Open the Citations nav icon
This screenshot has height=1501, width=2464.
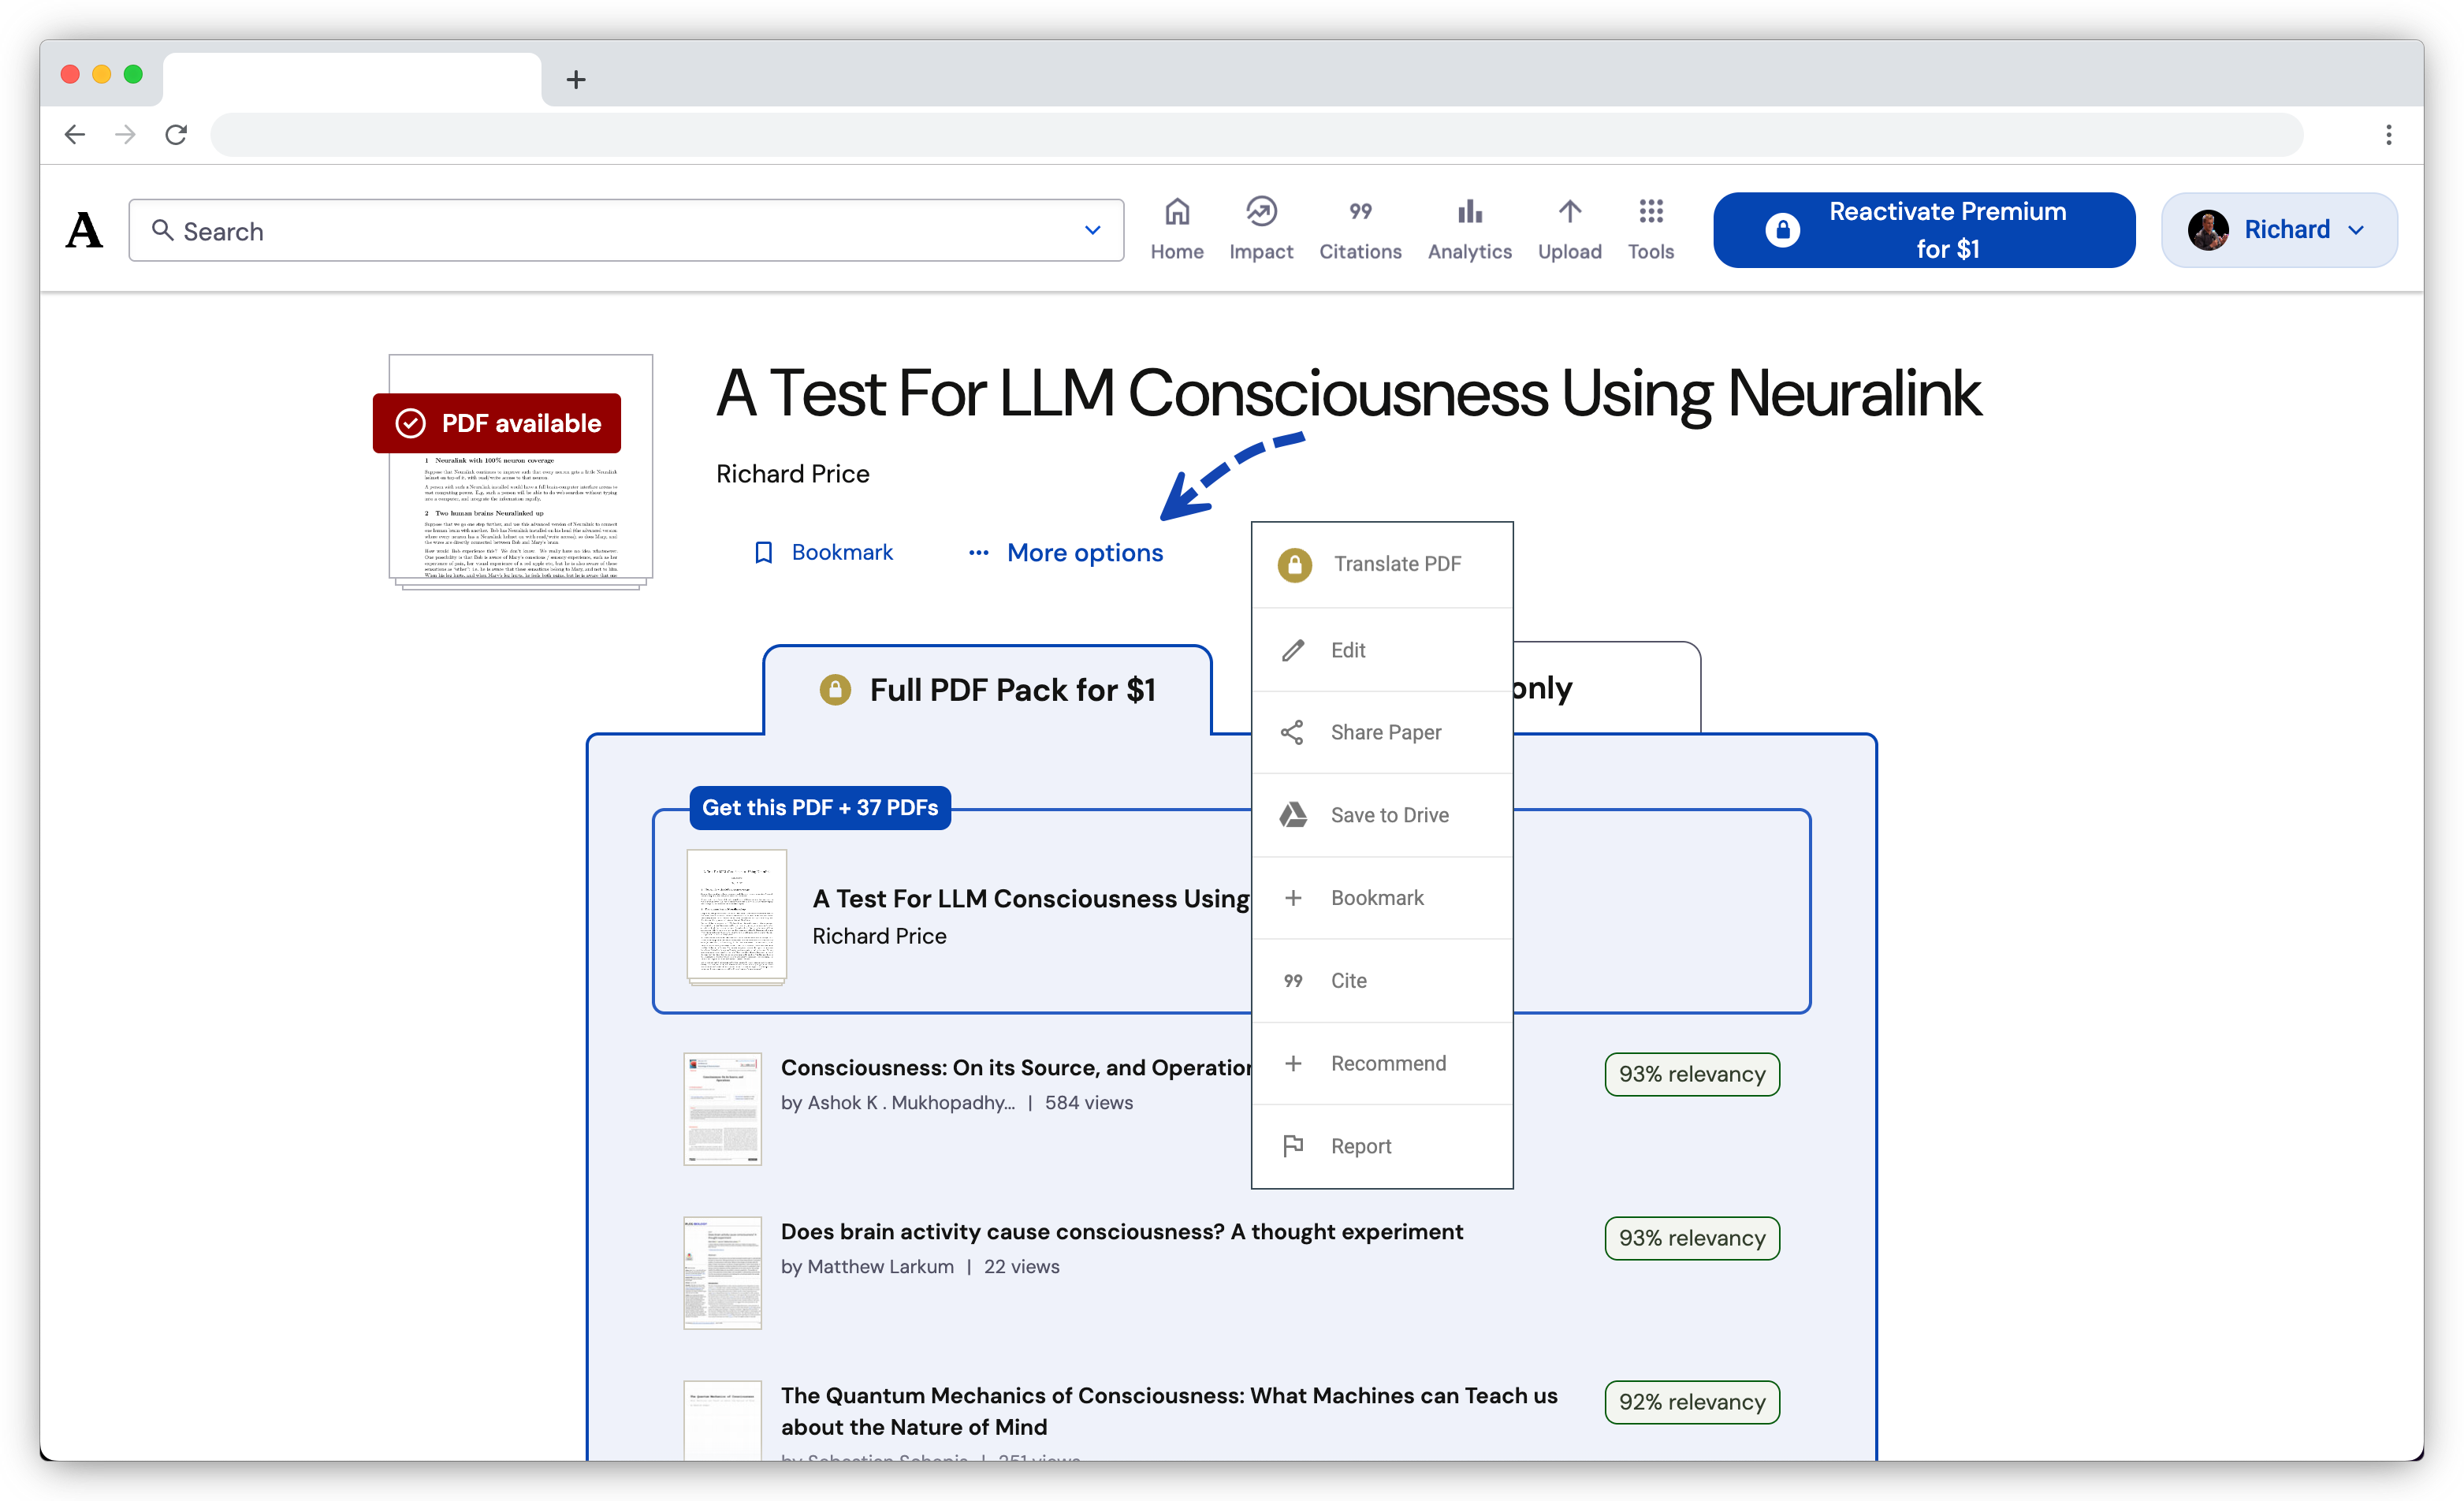point(1360,212)
